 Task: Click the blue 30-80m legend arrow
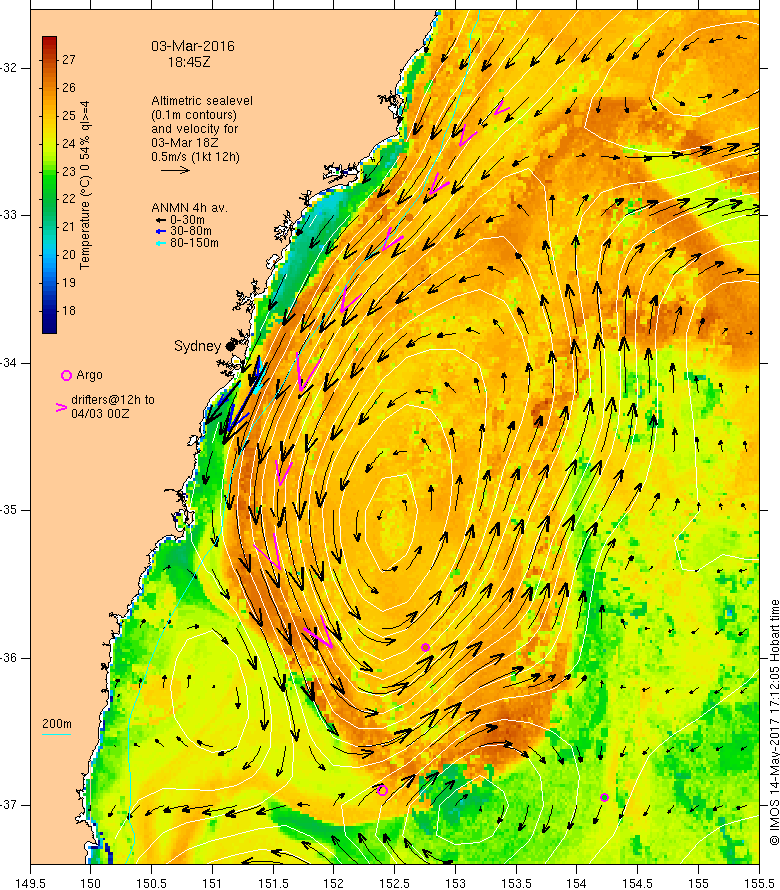[161, 232]
